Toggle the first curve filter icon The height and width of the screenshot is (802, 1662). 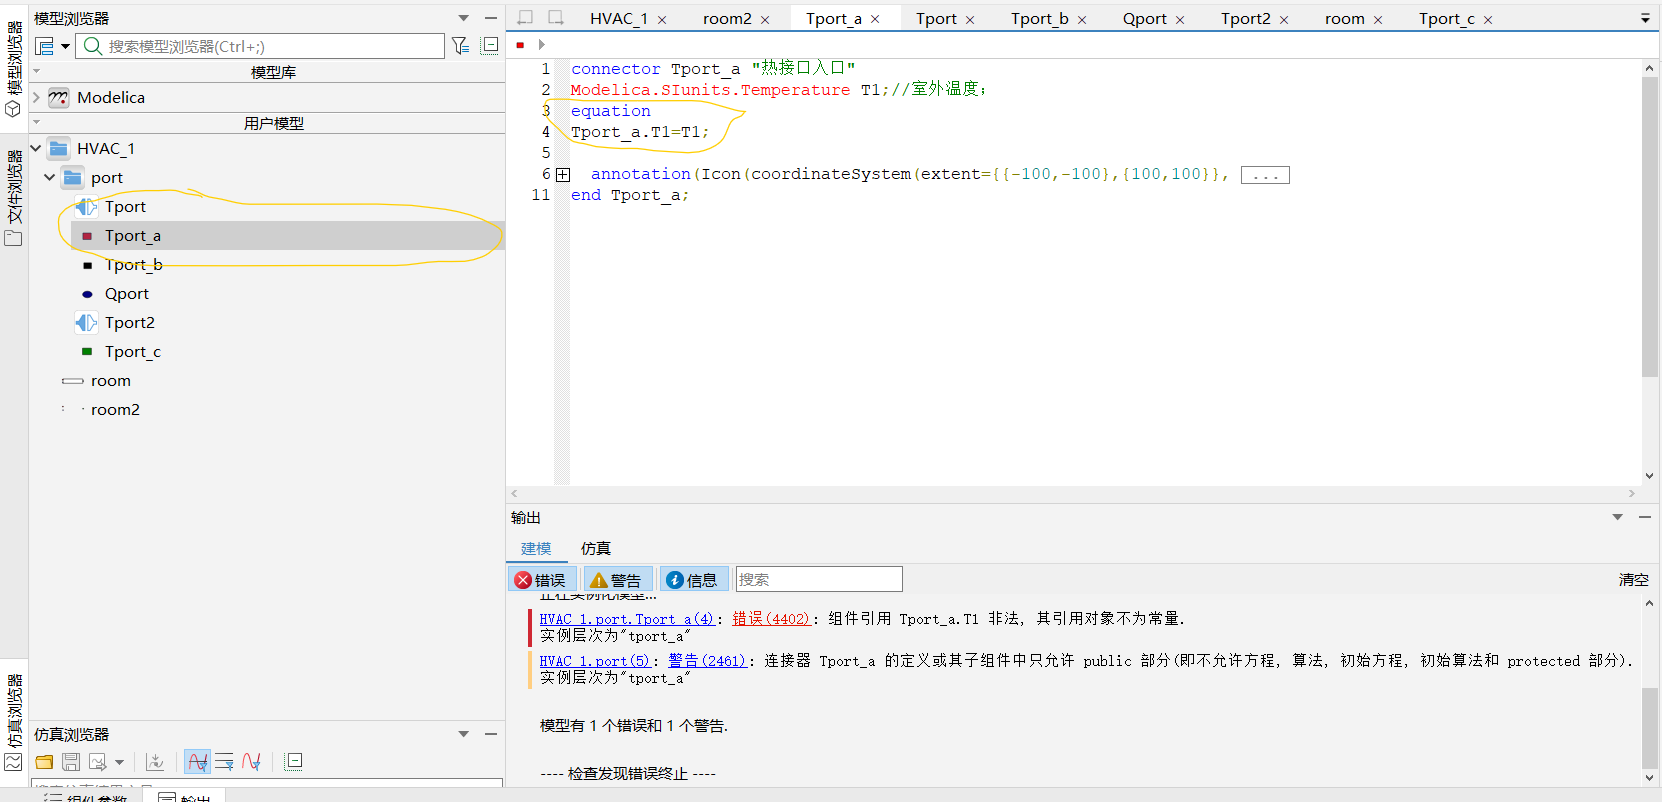[198, 762]
